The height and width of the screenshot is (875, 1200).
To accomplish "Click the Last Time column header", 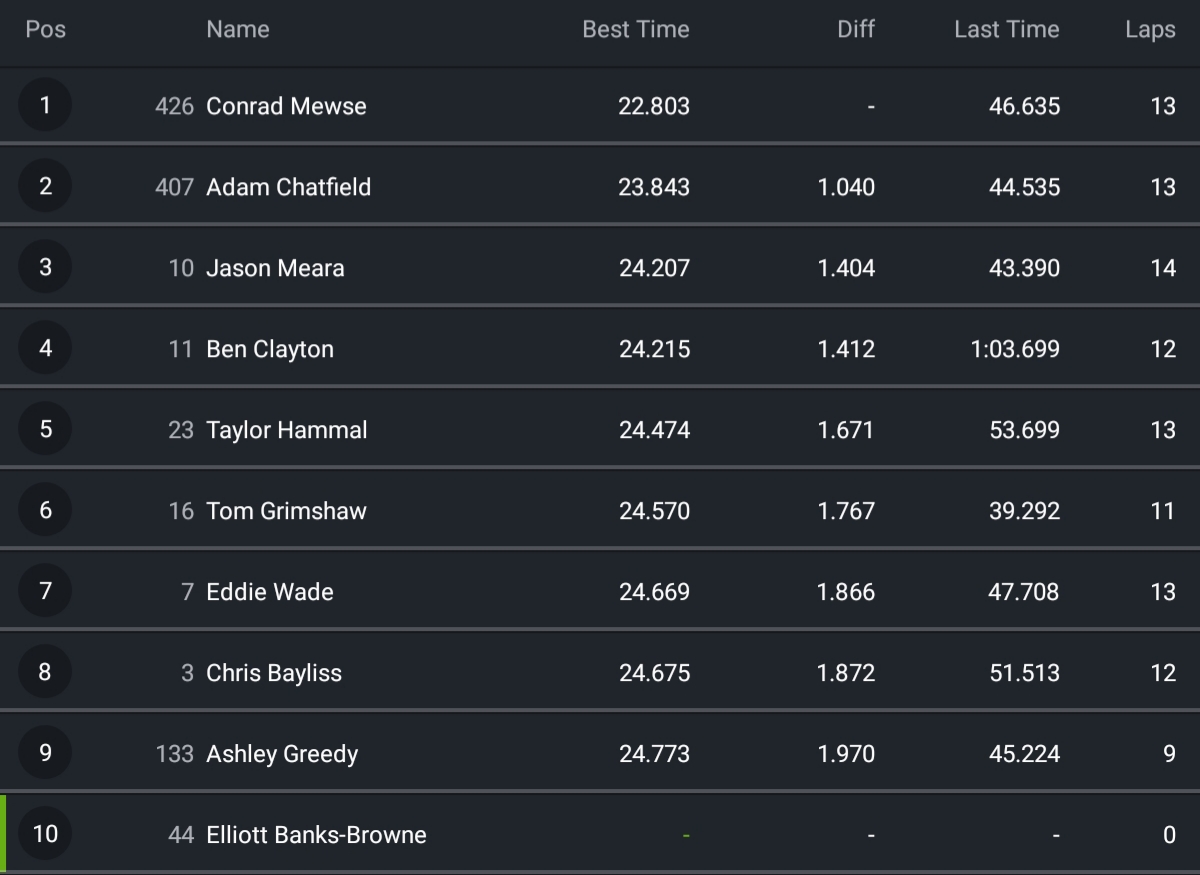I will pyautogui.click(x=1006, y=30).
